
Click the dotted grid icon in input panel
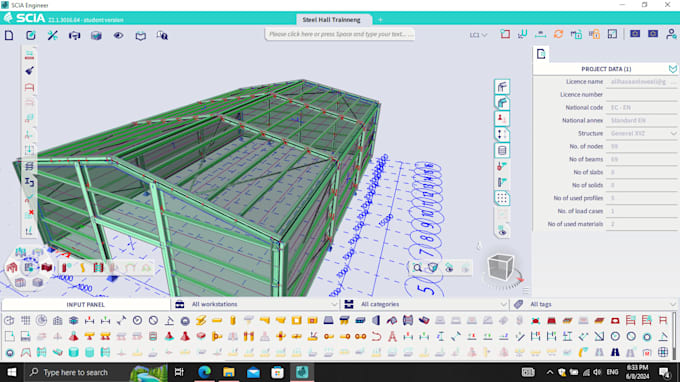click(26, 320)
